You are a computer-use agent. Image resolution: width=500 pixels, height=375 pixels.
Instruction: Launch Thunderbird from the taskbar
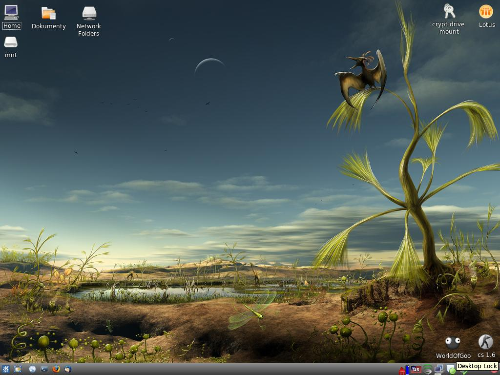click(68, 369)
